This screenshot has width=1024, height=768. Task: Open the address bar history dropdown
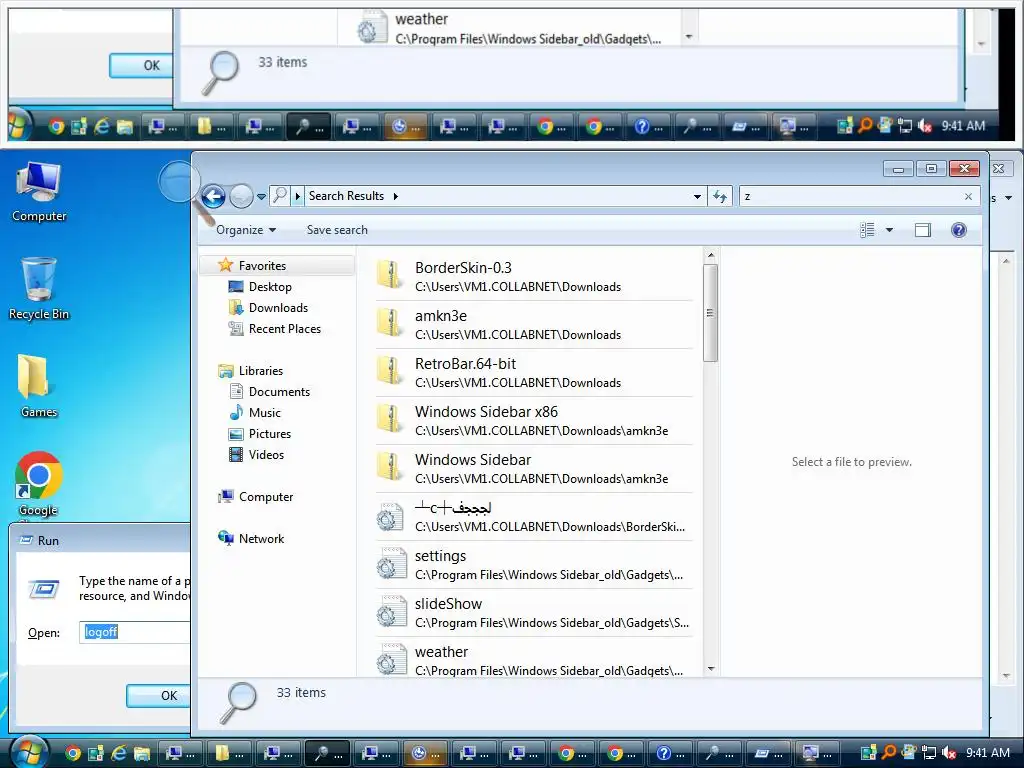pyautogui.click(x=697, y=196)
